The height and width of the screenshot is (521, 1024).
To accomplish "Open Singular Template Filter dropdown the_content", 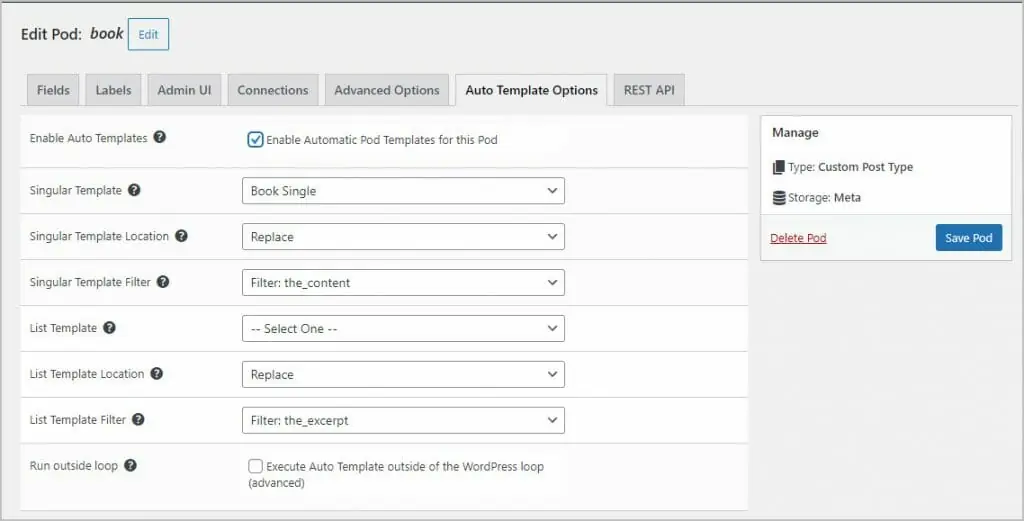I will coord(403,283).
